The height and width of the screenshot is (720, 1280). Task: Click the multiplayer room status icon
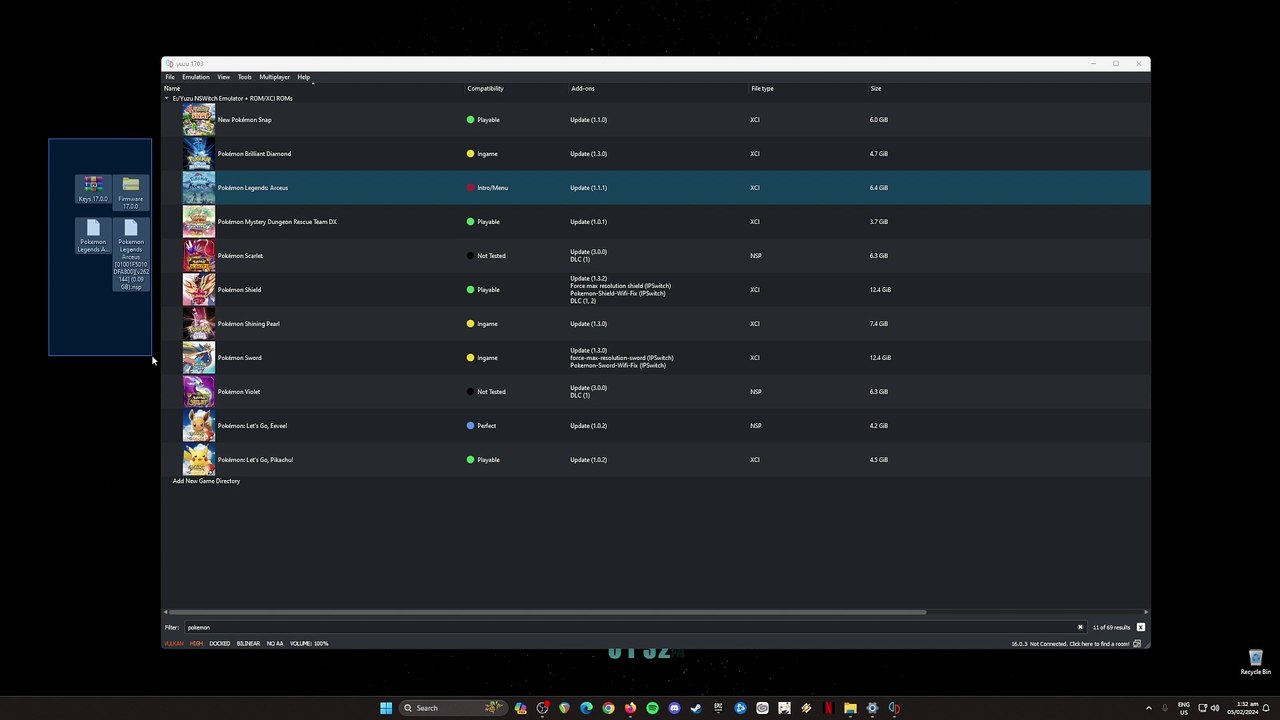tap(1137, 643)
